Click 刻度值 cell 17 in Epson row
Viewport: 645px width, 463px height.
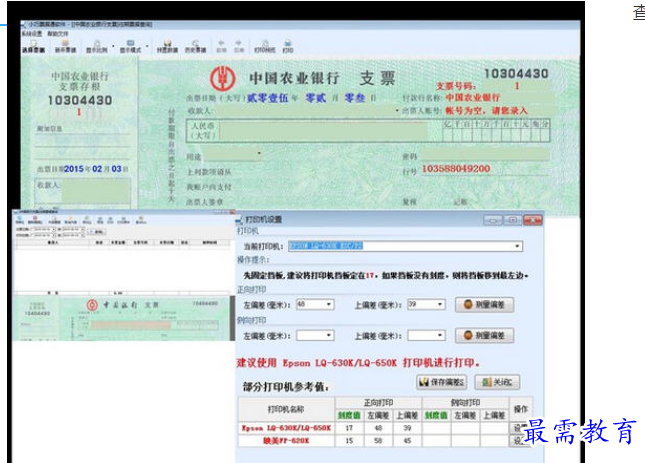[349, 428]
